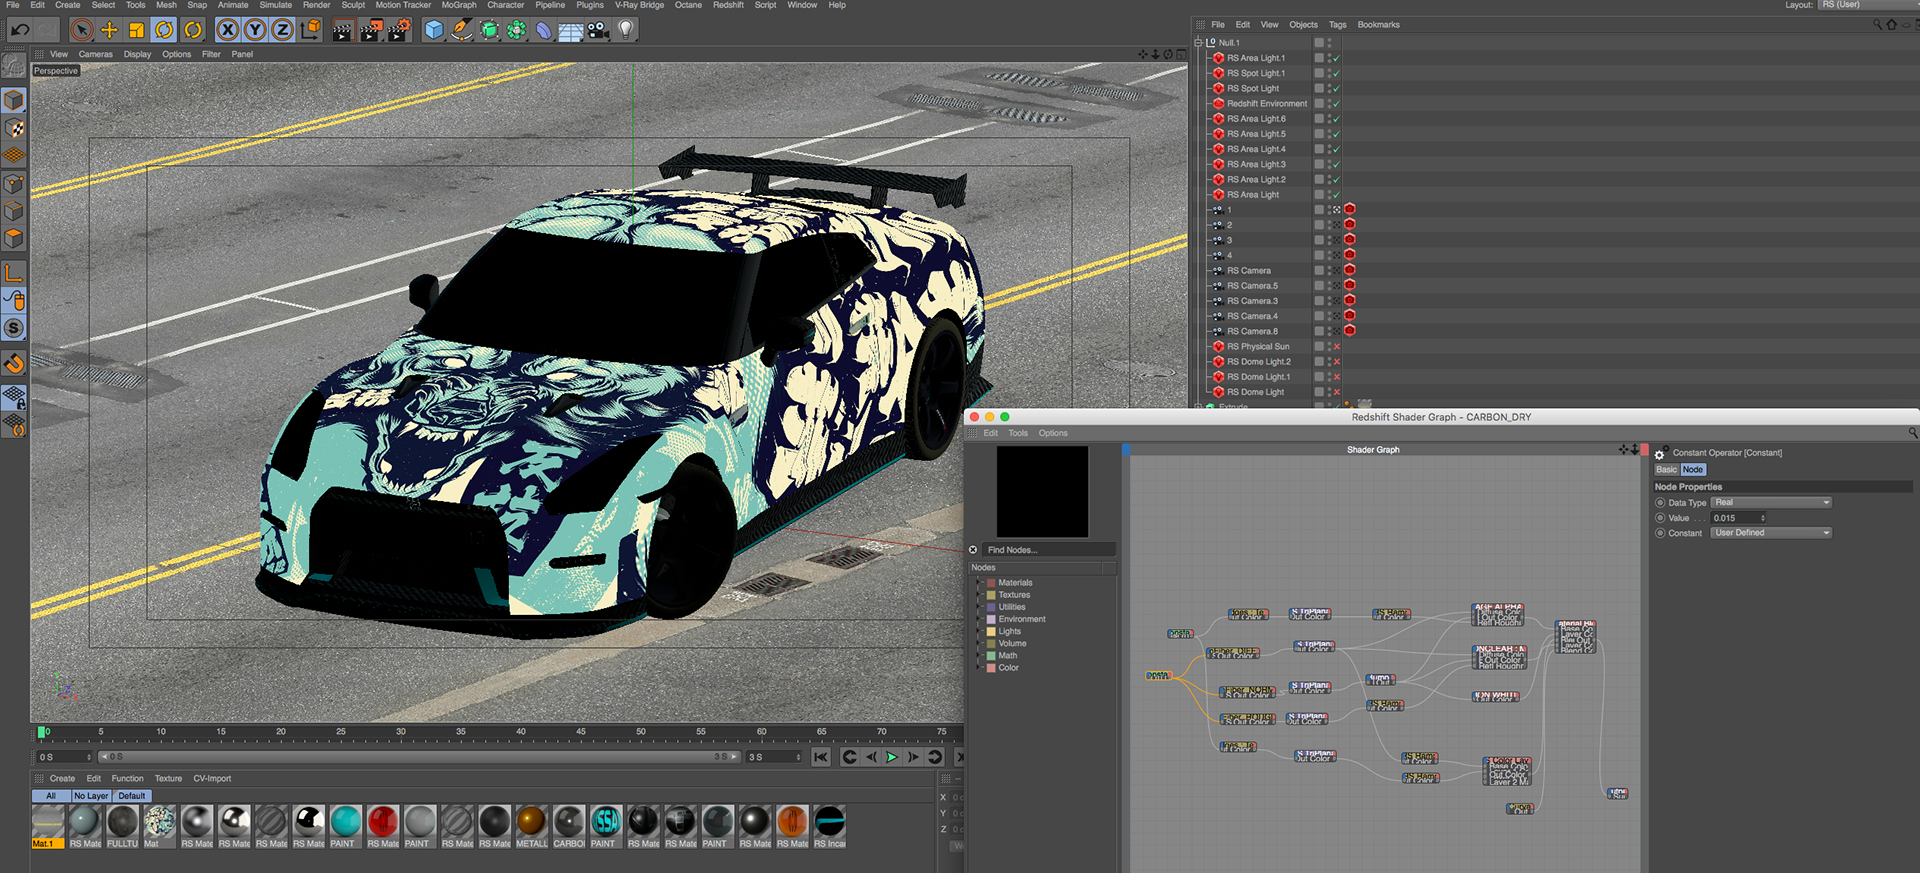The height and width of the screenshot is (873, 1920).
Task: Click the Spline Pen icon
Action: 461,30
